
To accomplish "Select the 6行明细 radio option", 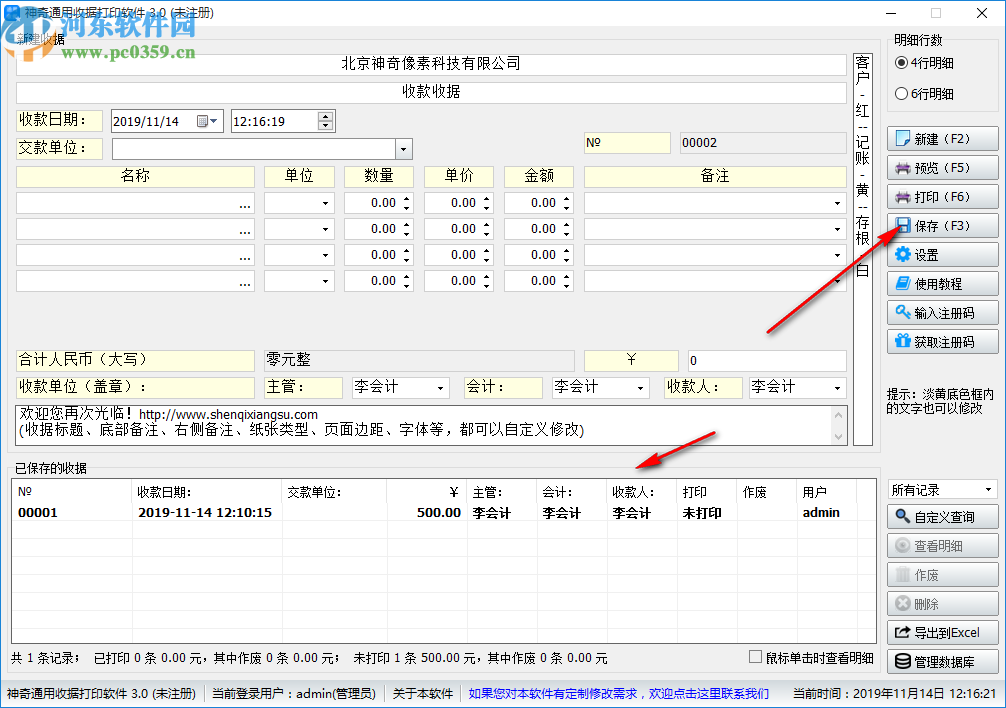I will point(903,94).
